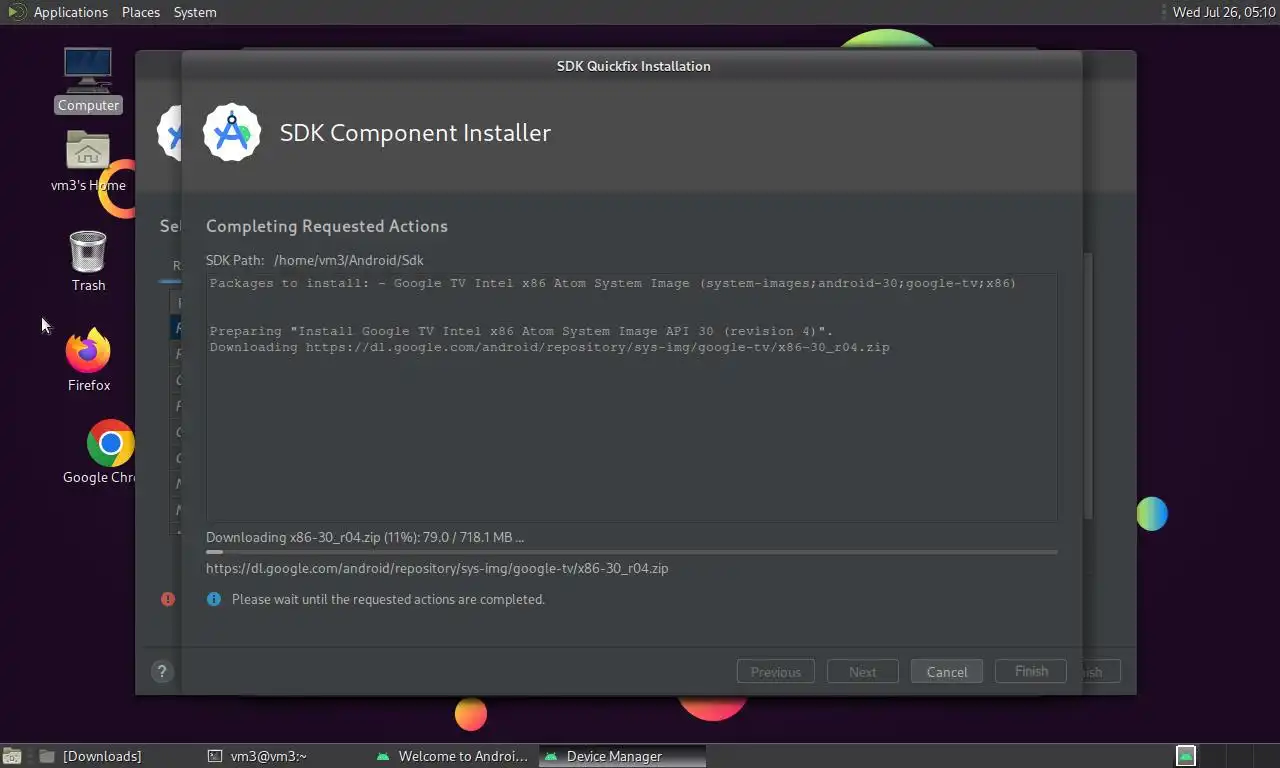This screenshot has height=768, width=1280.
Task: Click the SDK installer log output area
Action: point(632,397)
